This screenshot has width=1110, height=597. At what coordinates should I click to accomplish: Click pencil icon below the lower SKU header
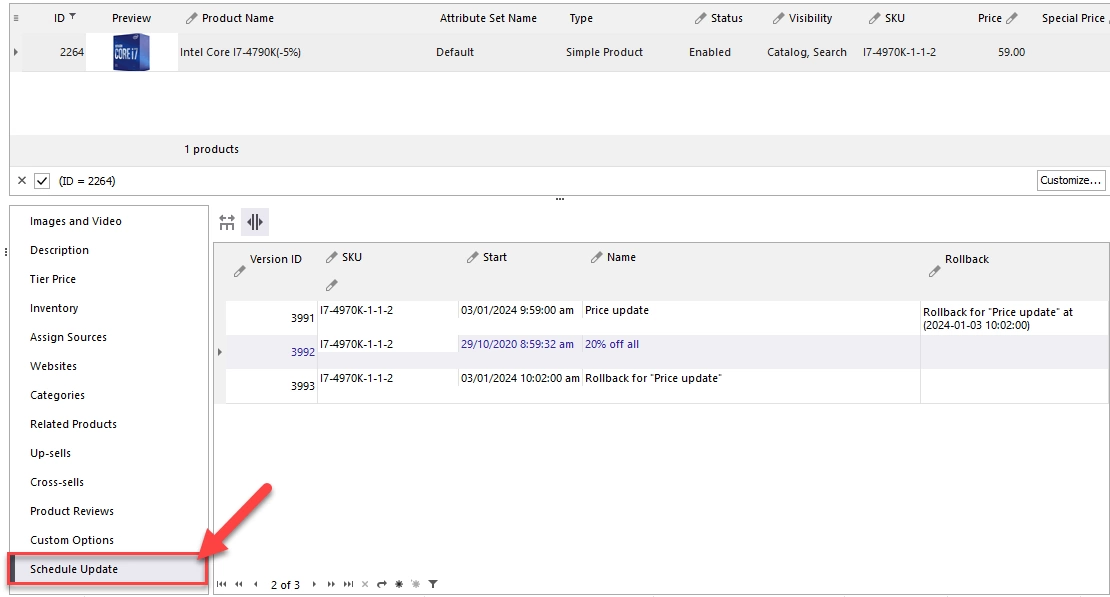click(x=331, y=285)
